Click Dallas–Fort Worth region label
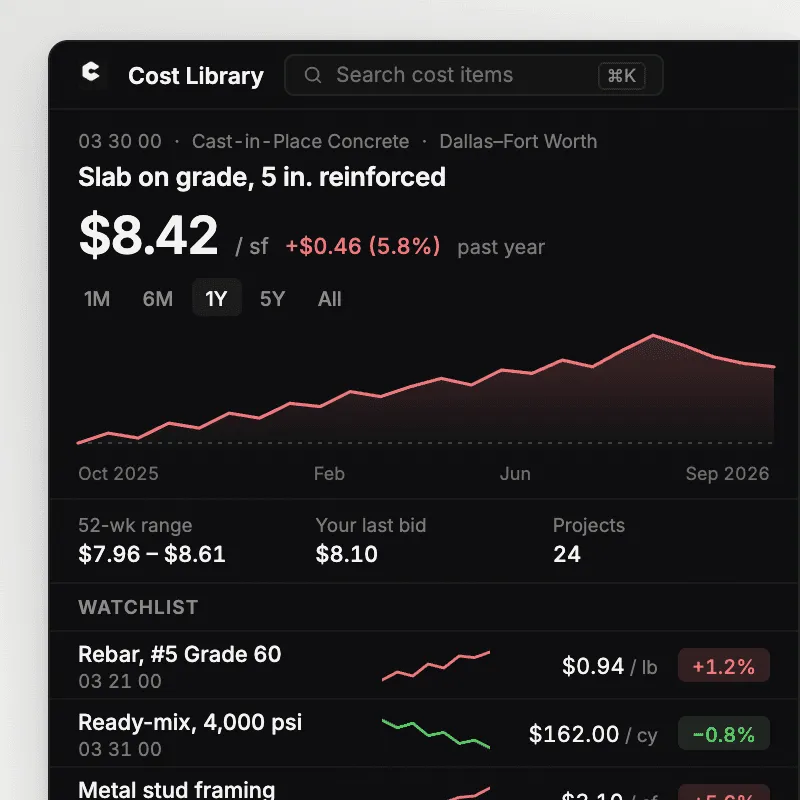 [x=518, y=141]
